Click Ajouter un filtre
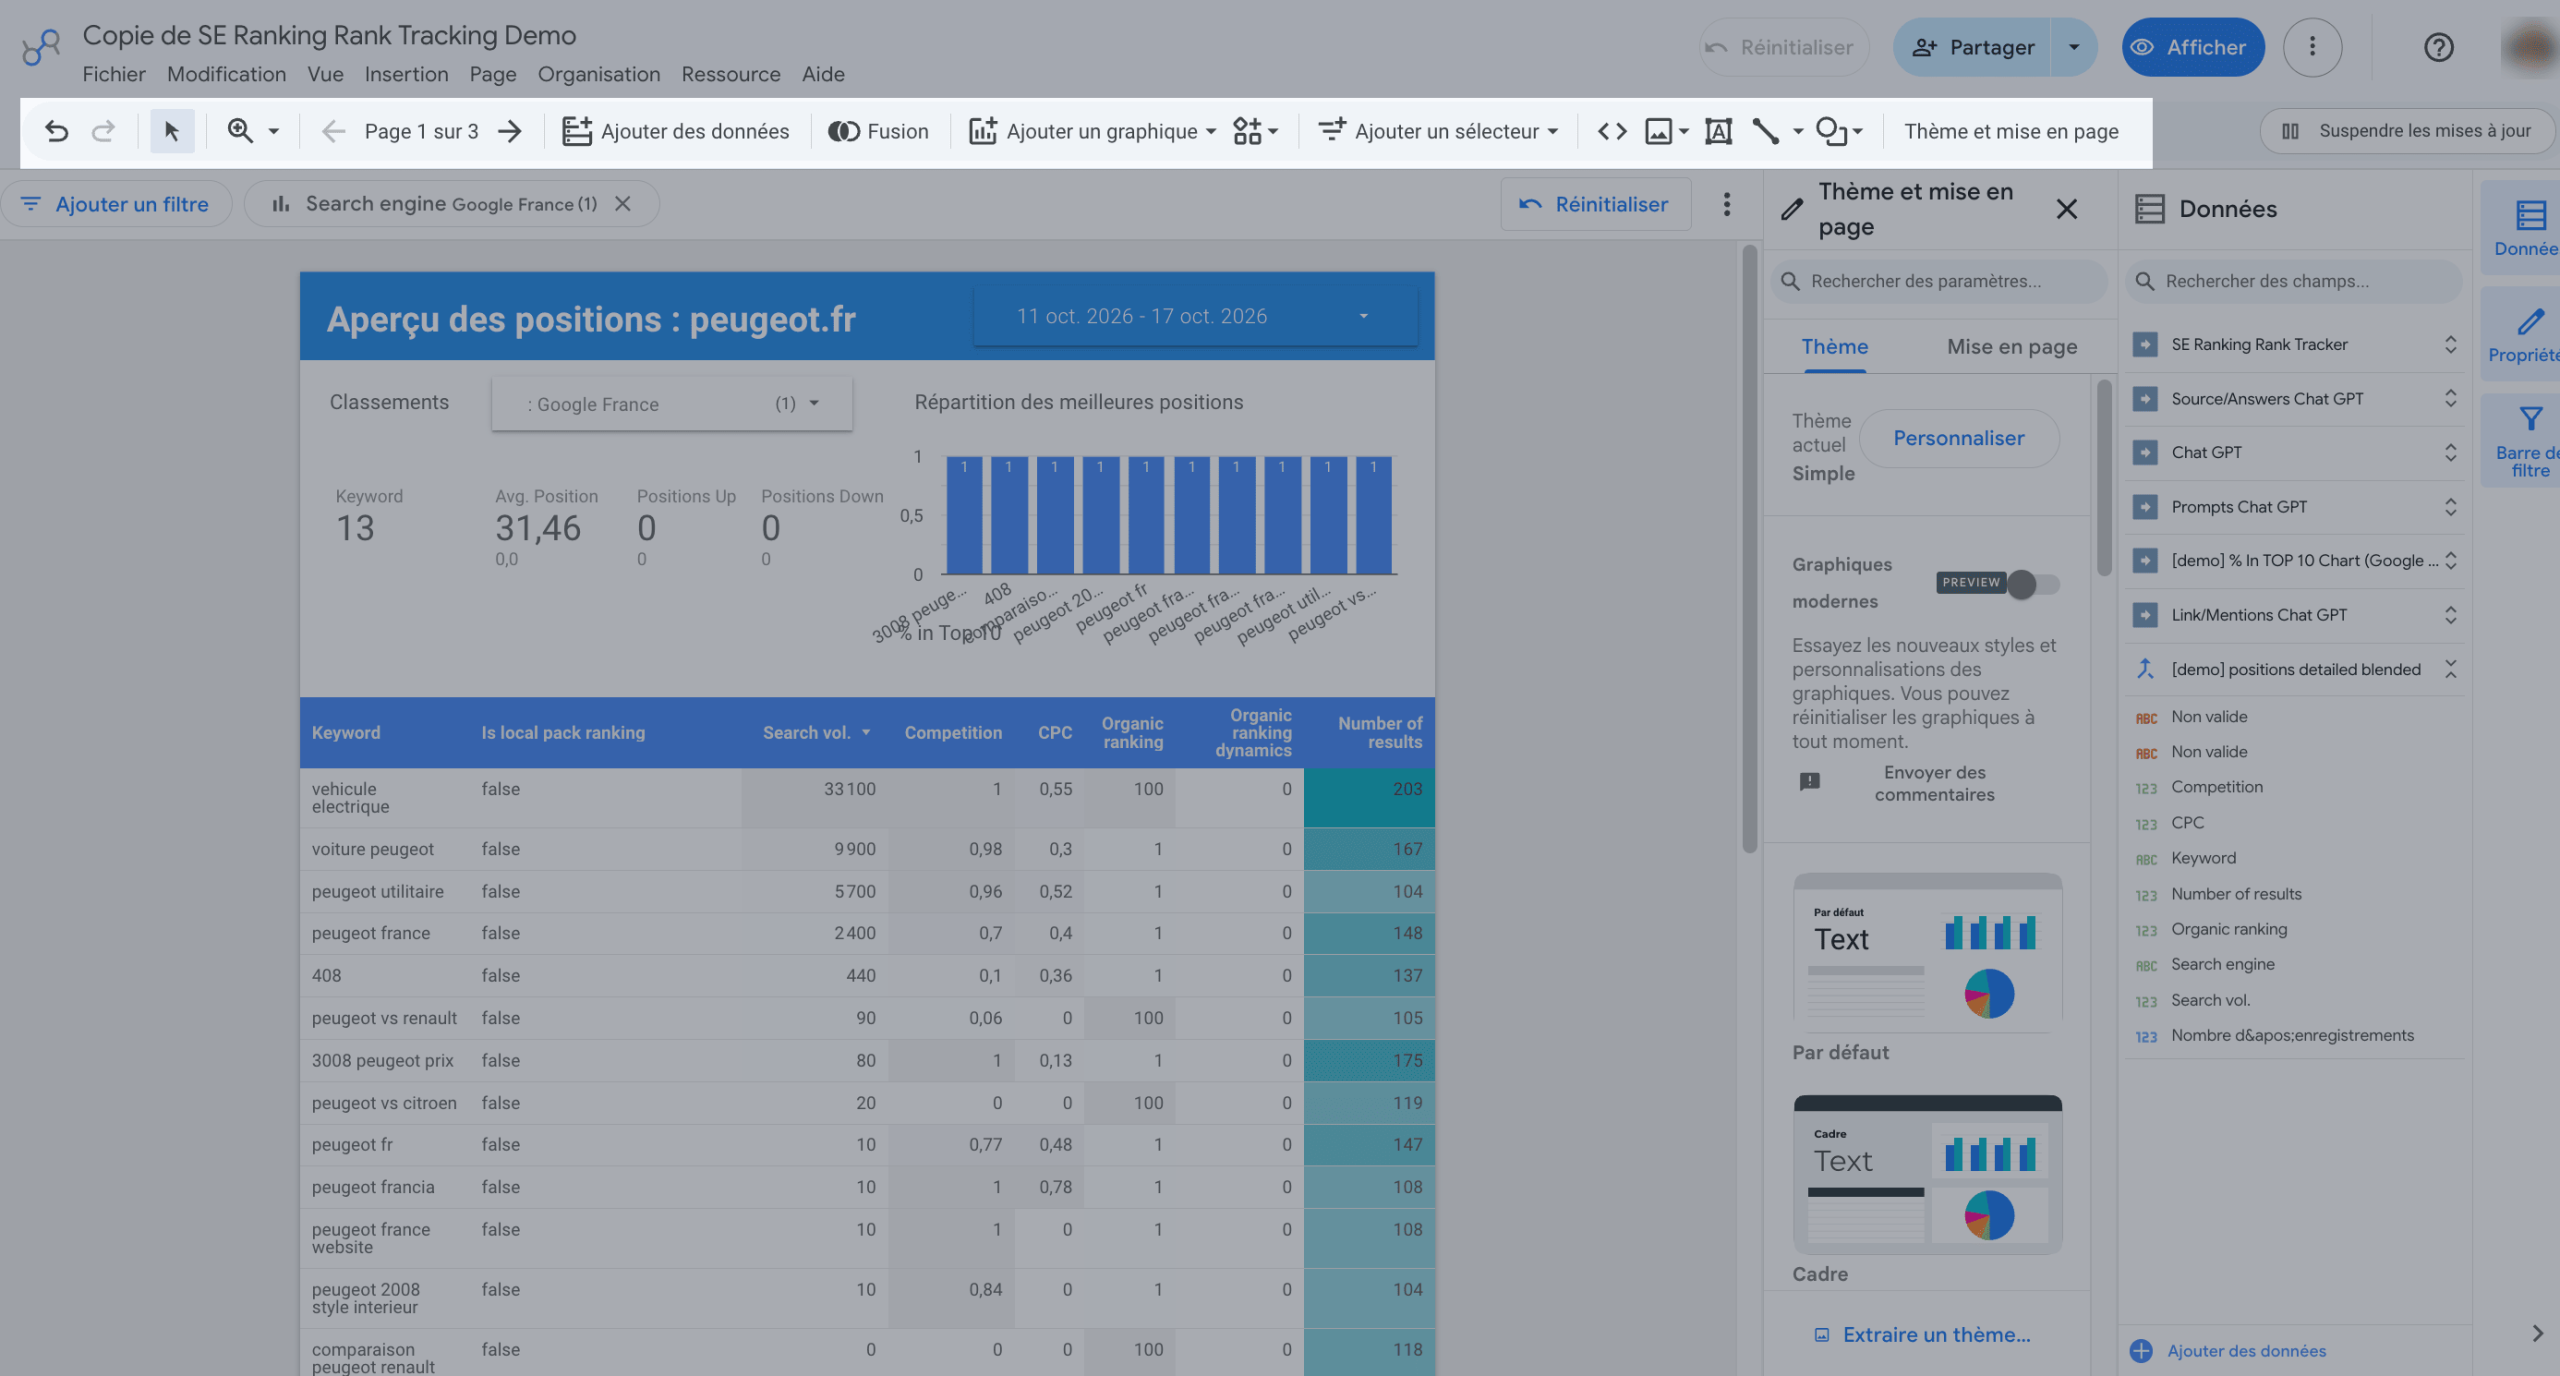The width and height of the screenshot is (2560, 1376). pos(116,204)
